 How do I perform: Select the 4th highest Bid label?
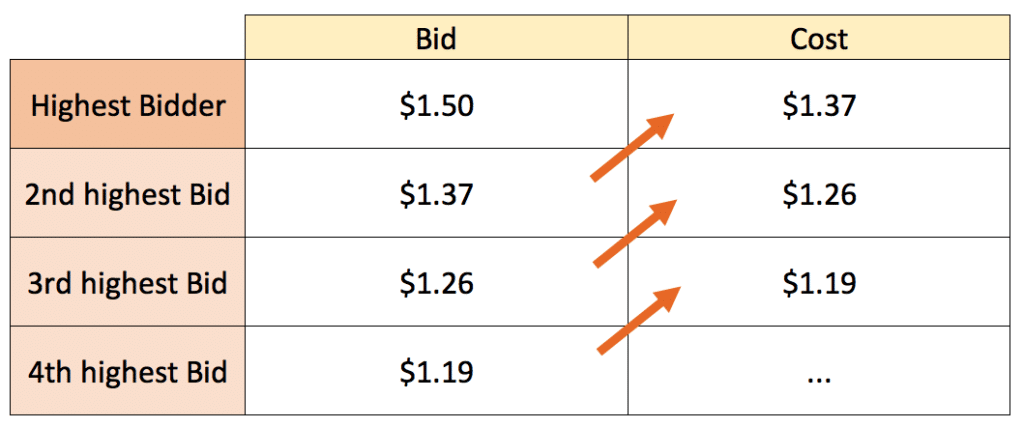tap(128, 372)
